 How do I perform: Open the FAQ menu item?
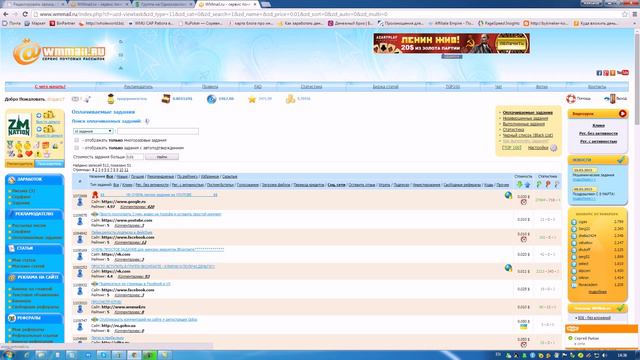click(258, 87)
